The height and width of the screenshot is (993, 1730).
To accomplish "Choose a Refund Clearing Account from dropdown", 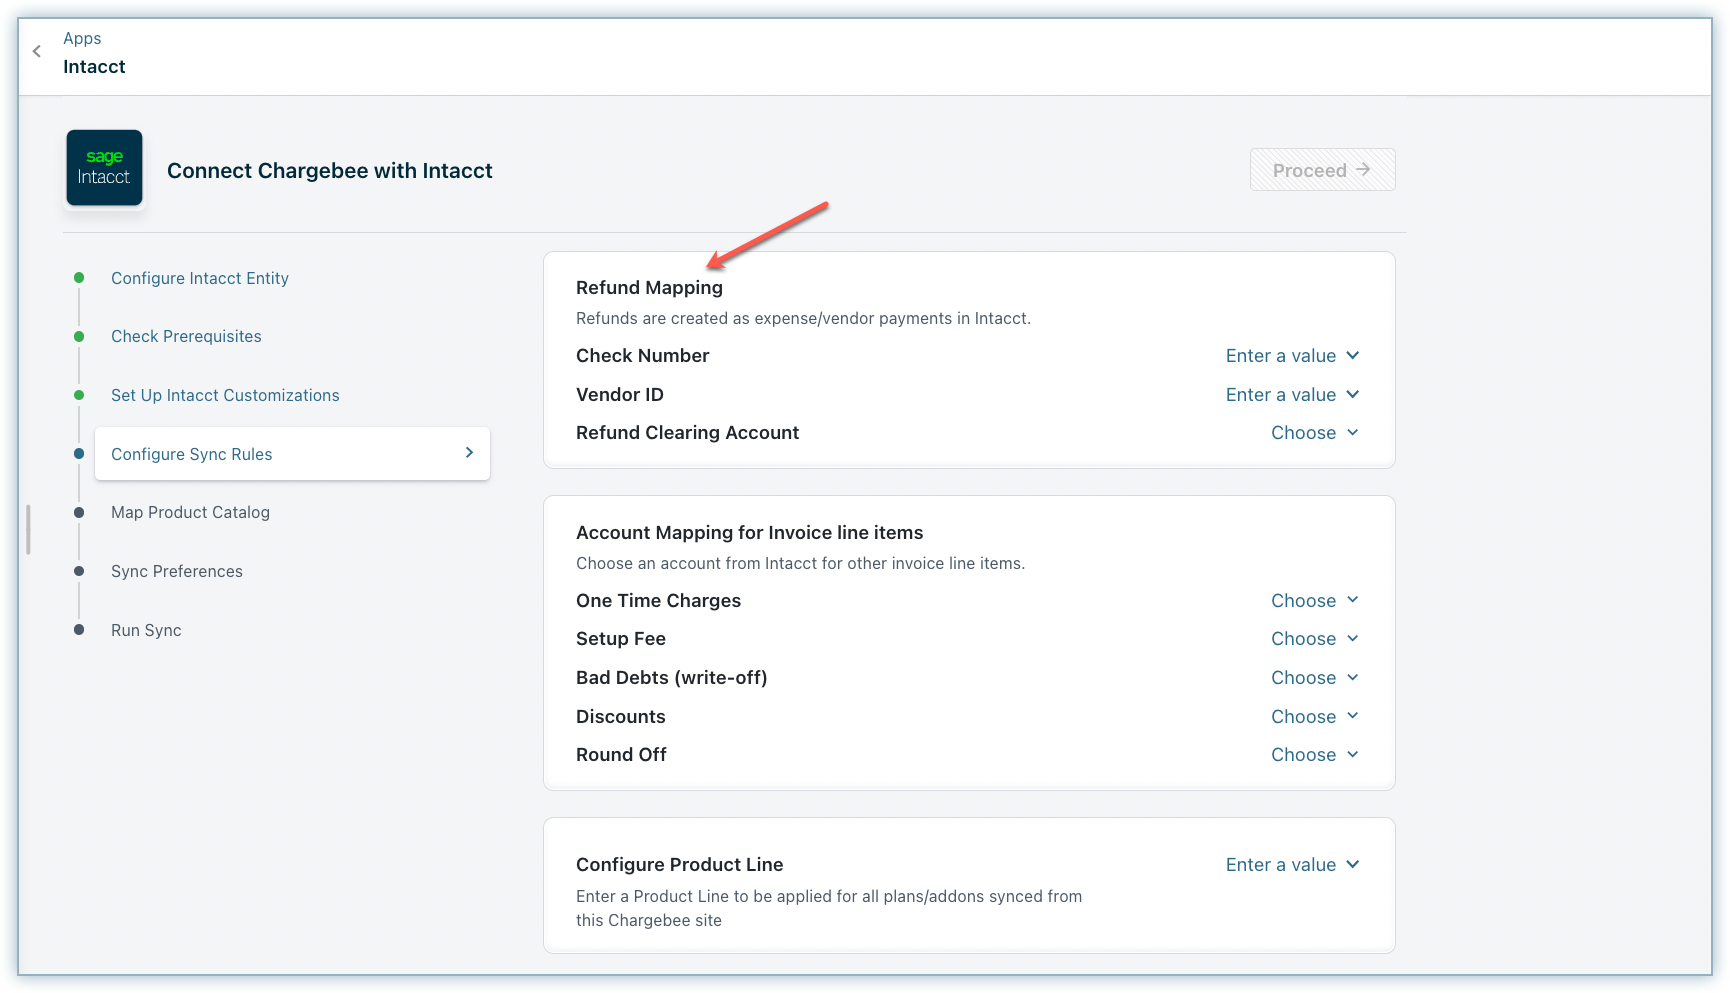I will [x=1314, y=433].
